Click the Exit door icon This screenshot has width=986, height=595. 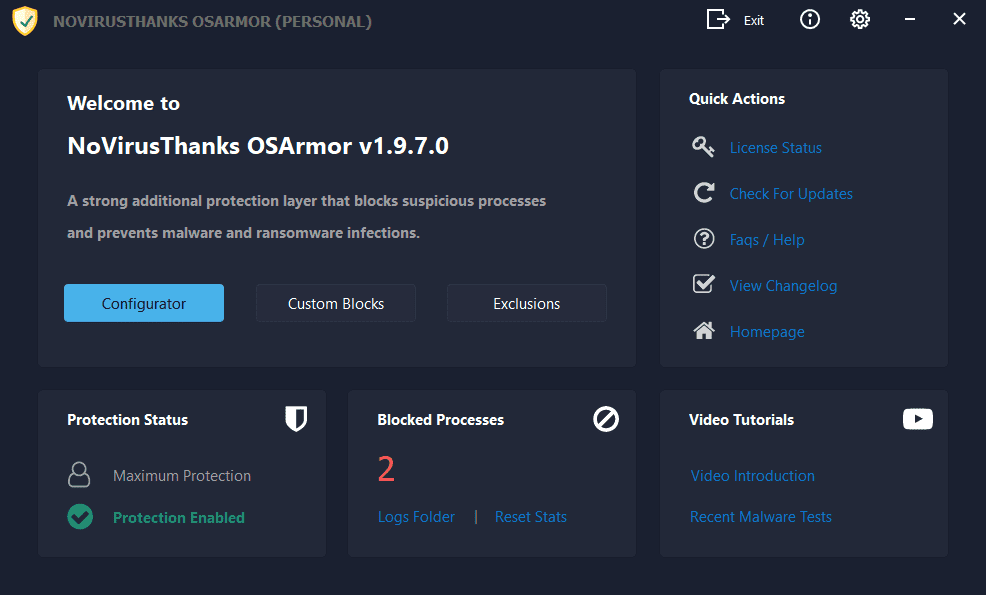(x=718, y=19)
